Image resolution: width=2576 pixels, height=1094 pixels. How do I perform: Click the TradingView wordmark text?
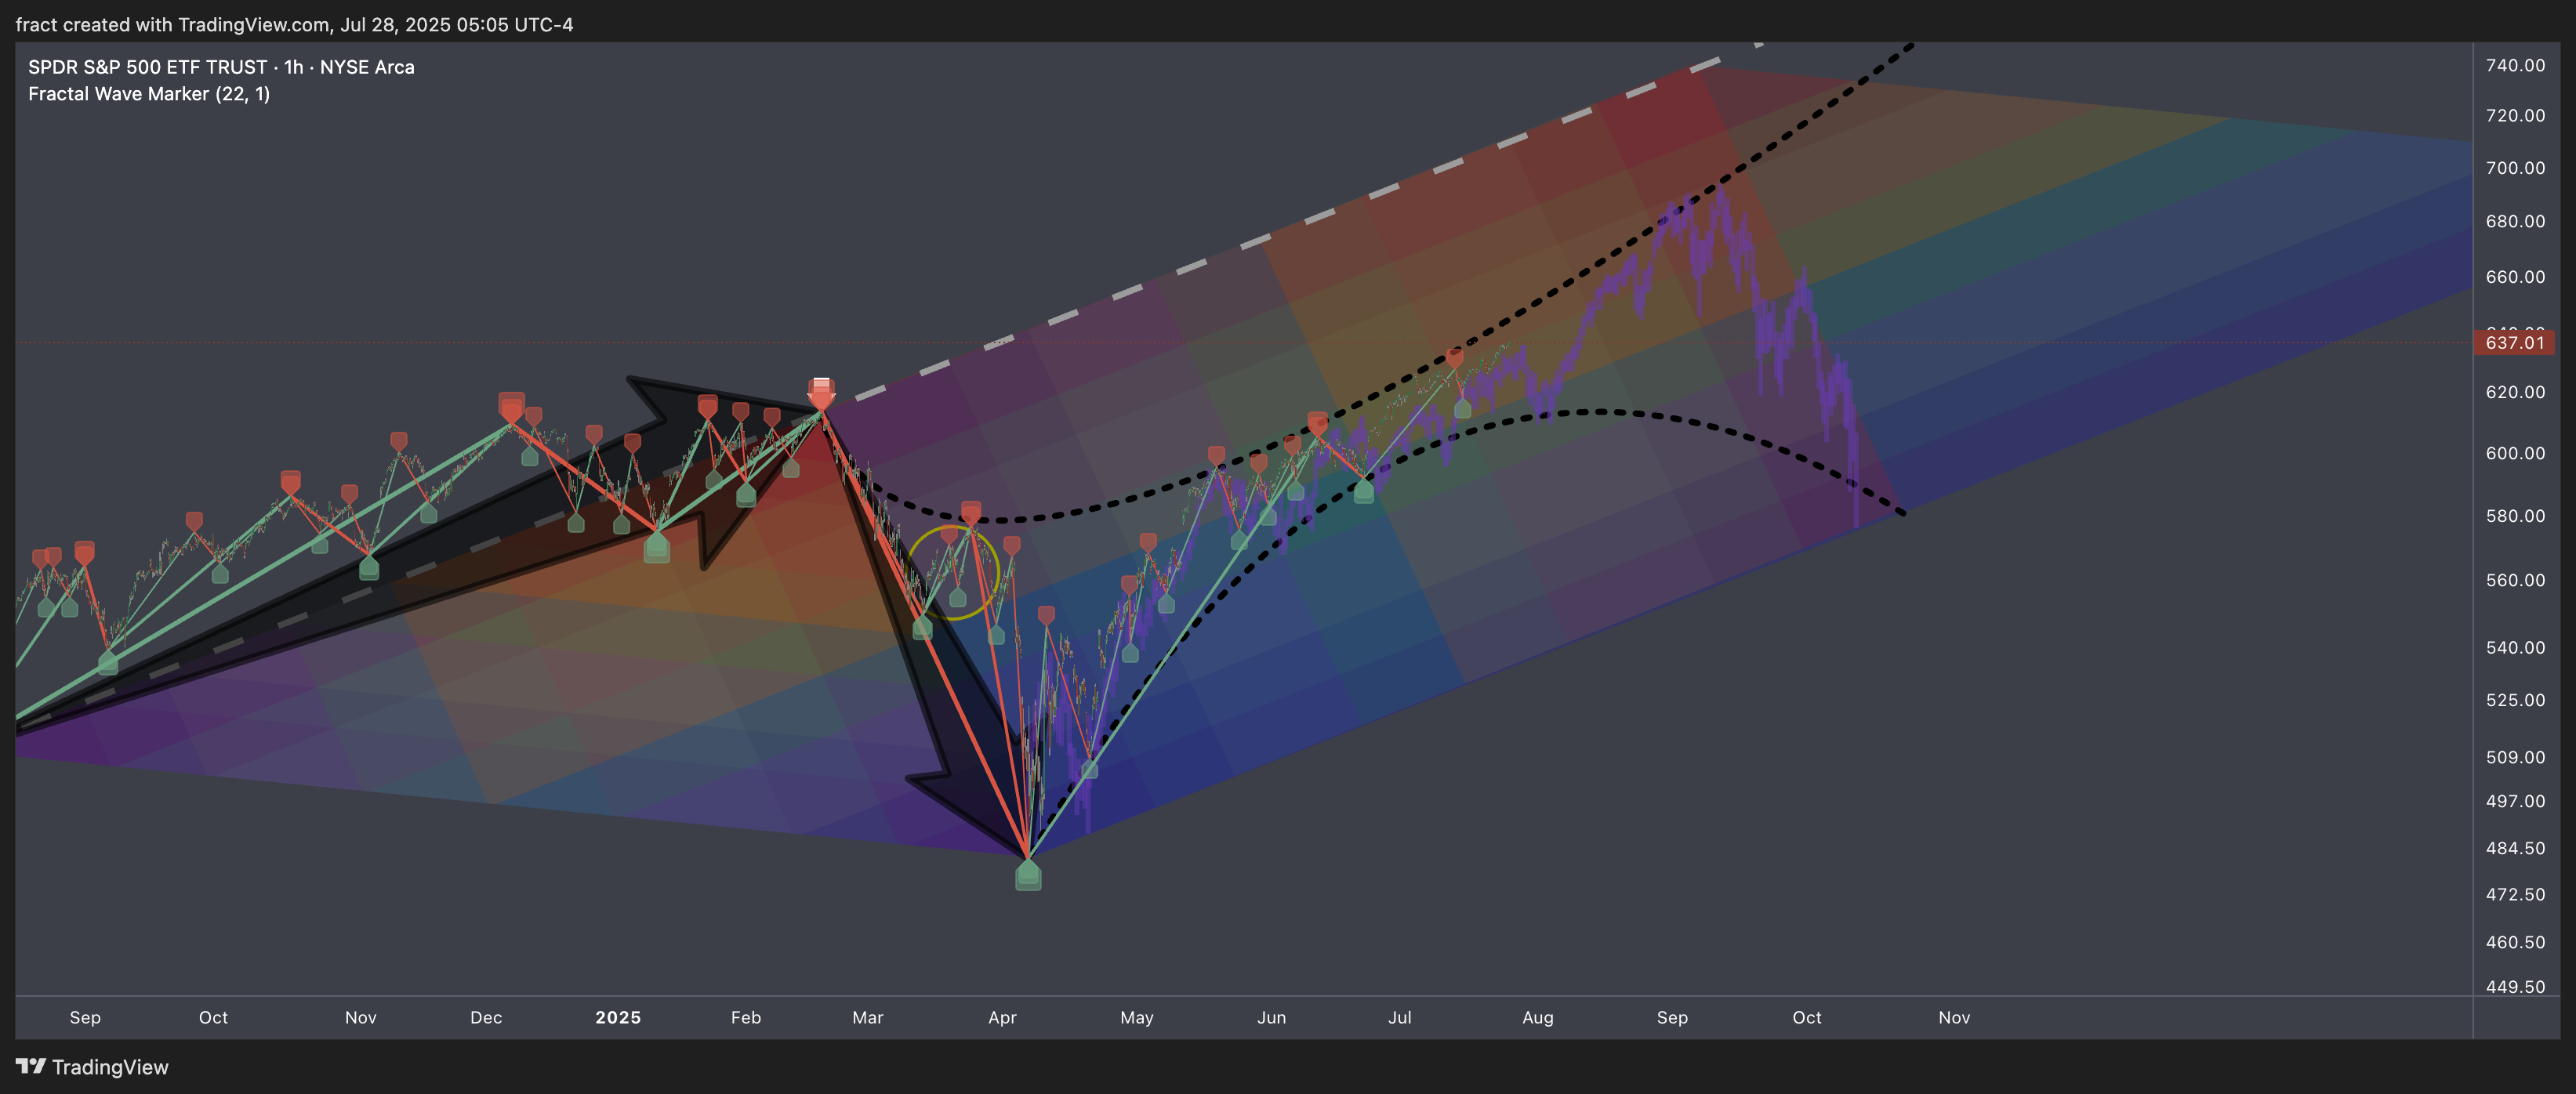pos(110,1067)
